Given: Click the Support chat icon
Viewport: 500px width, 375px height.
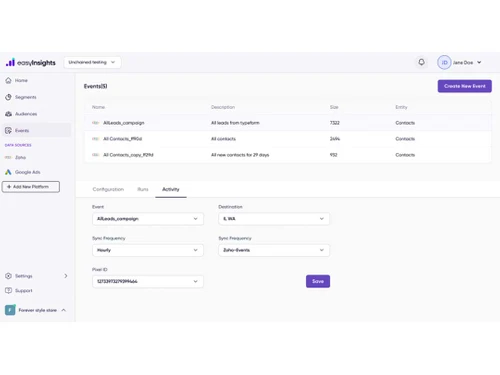Looking at the screenshot, I should (x=8, y=291).
